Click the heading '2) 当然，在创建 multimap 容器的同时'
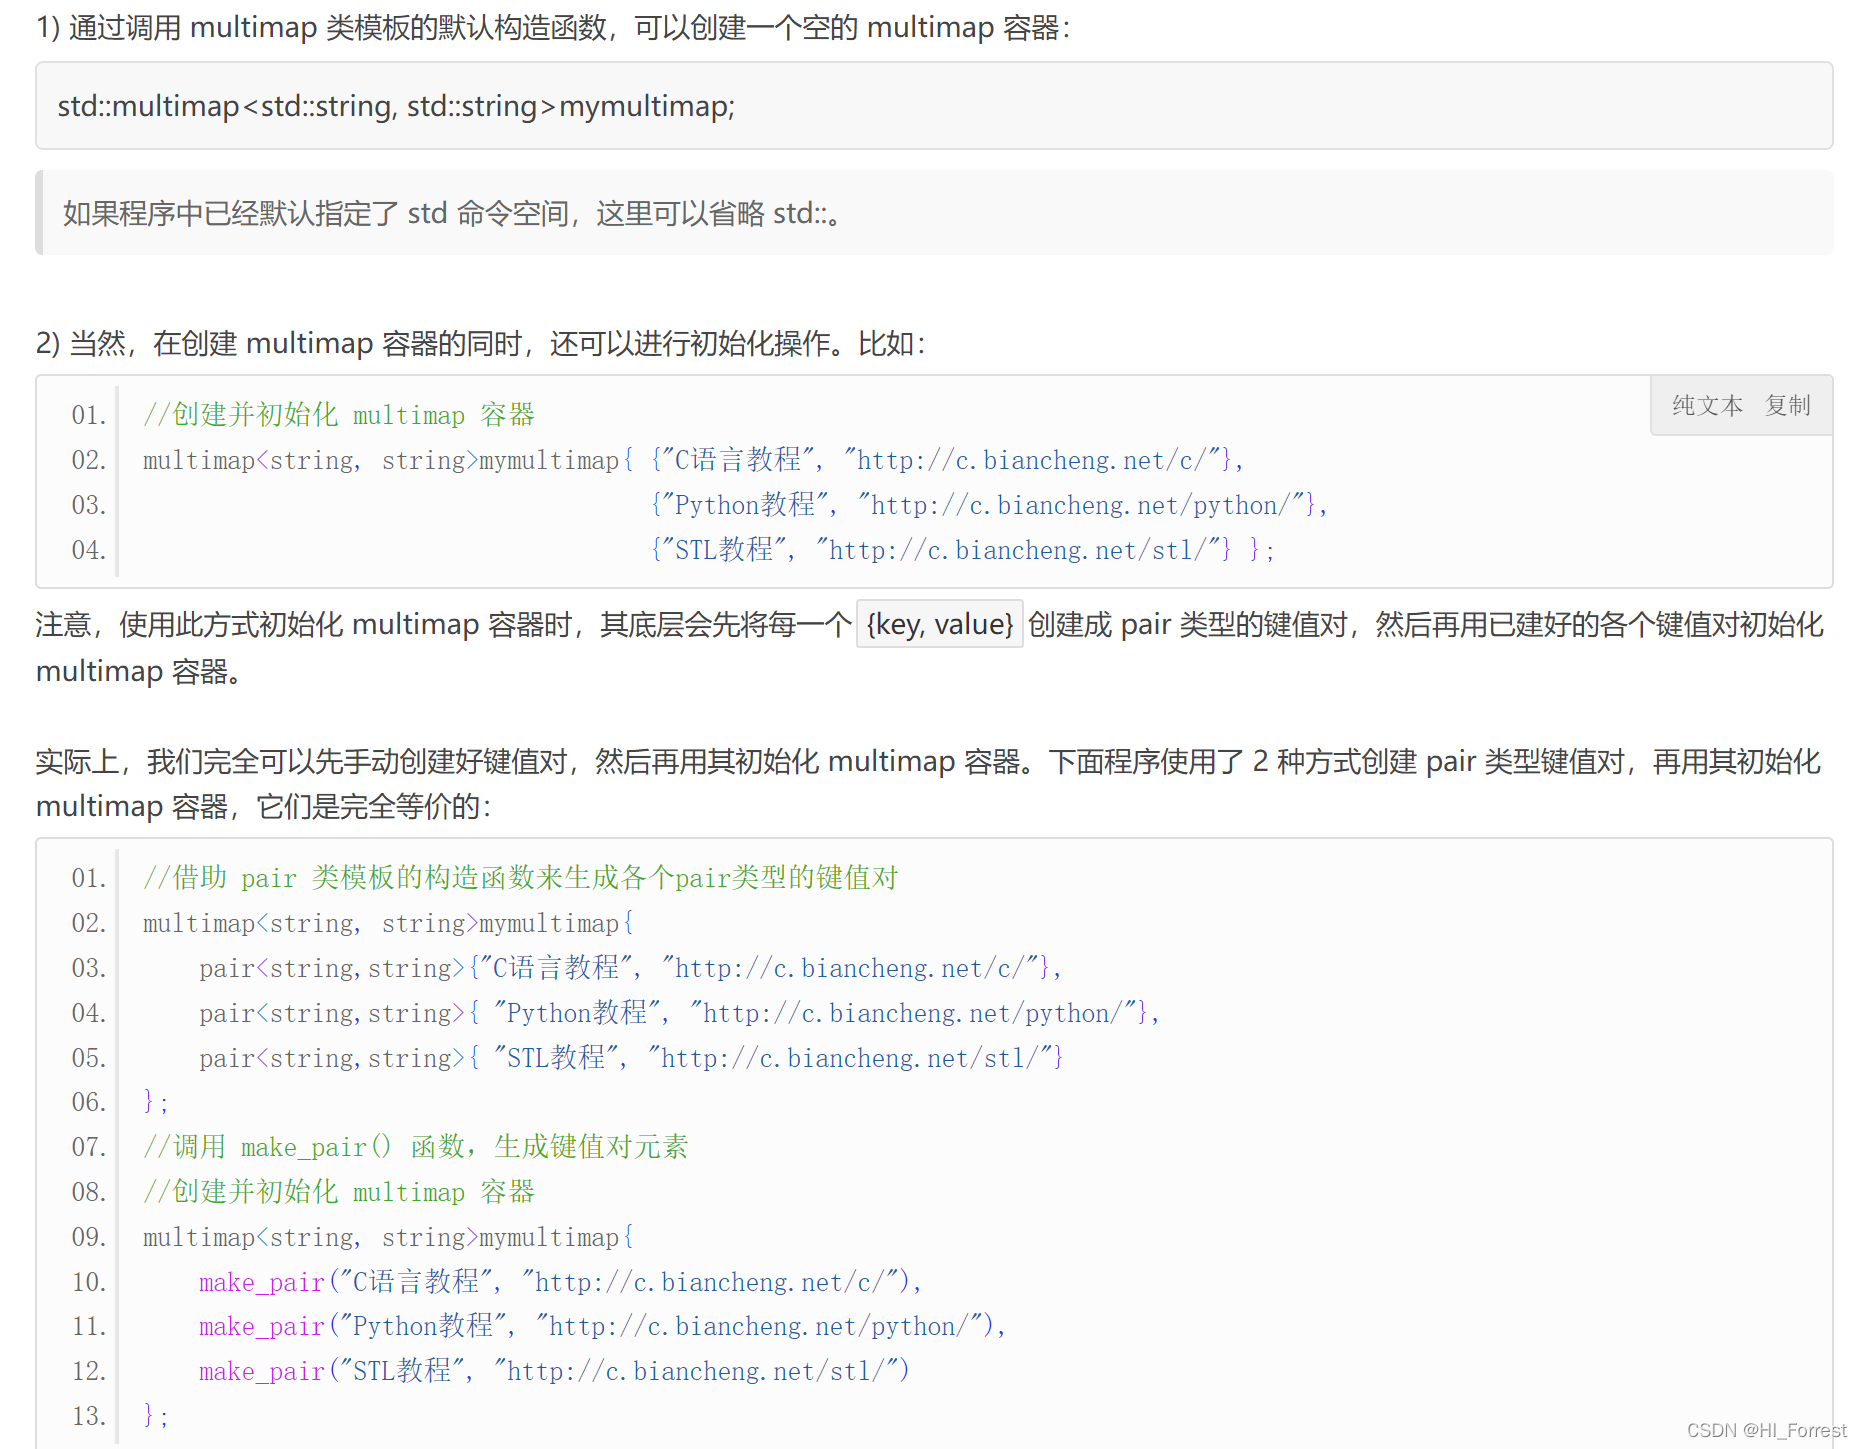Image resolution: width=1863 pixels, height=1449 pixels. pos(481,343)
